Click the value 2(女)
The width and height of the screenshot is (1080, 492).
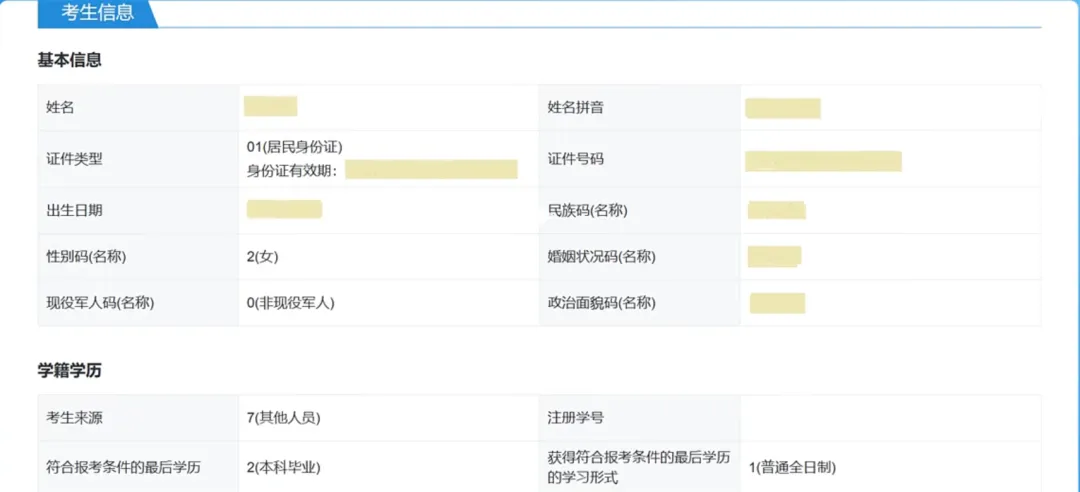262,257
